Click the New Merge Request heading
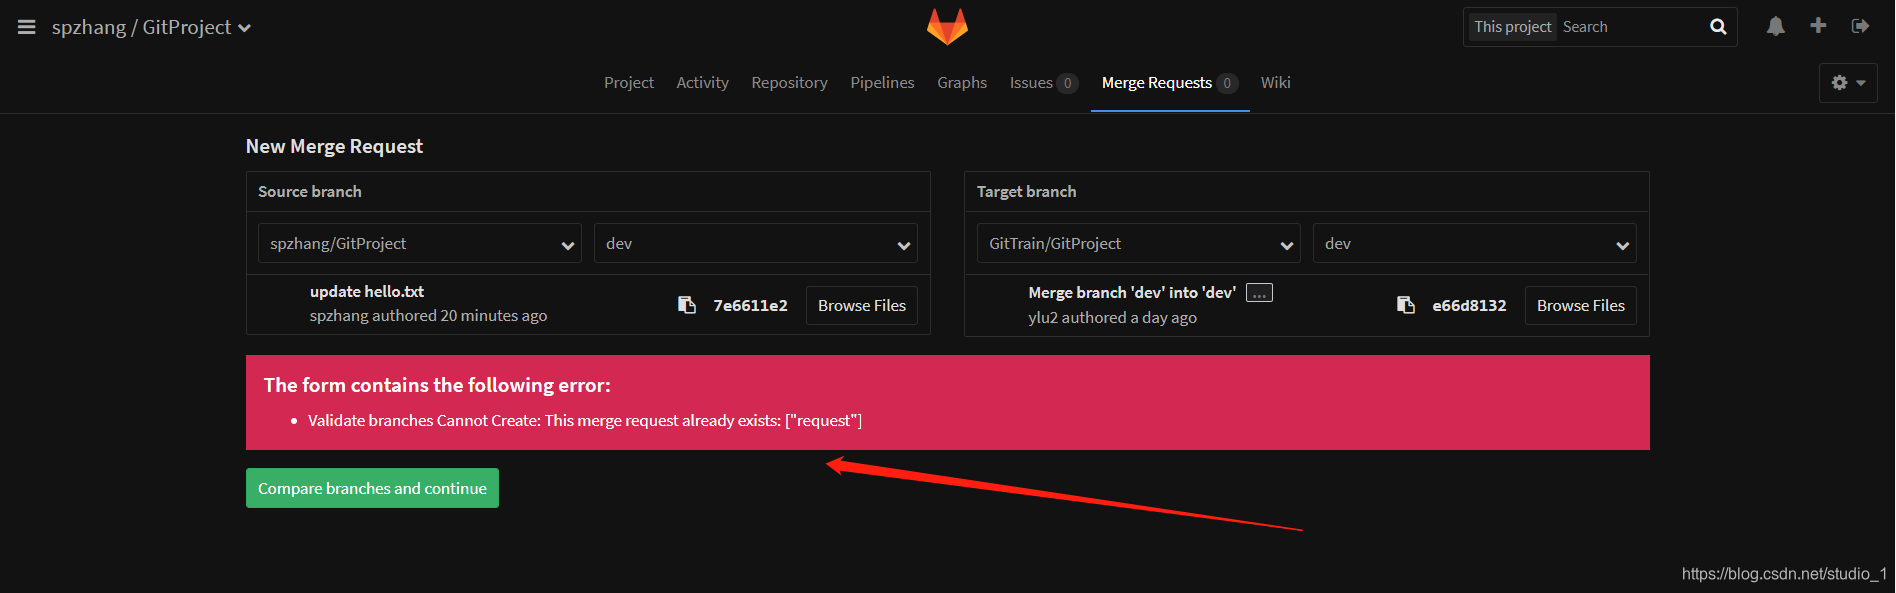 (x=334, y=146)
